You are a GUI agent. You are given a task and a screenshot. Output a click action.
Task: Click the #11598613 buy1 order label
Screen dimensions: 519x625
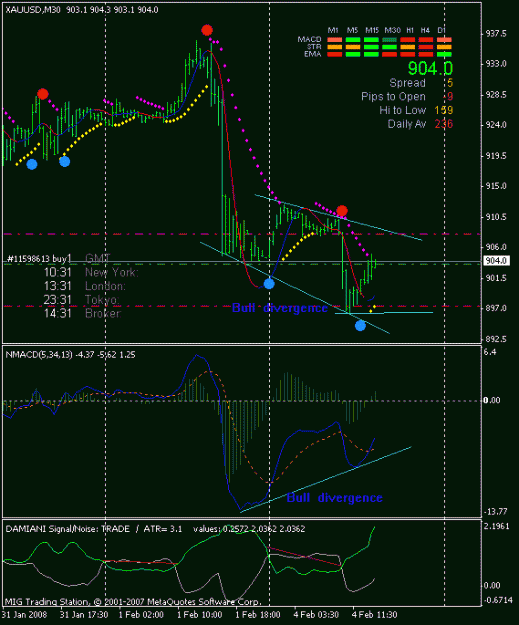pyautogui.click(x=39, y=259)
